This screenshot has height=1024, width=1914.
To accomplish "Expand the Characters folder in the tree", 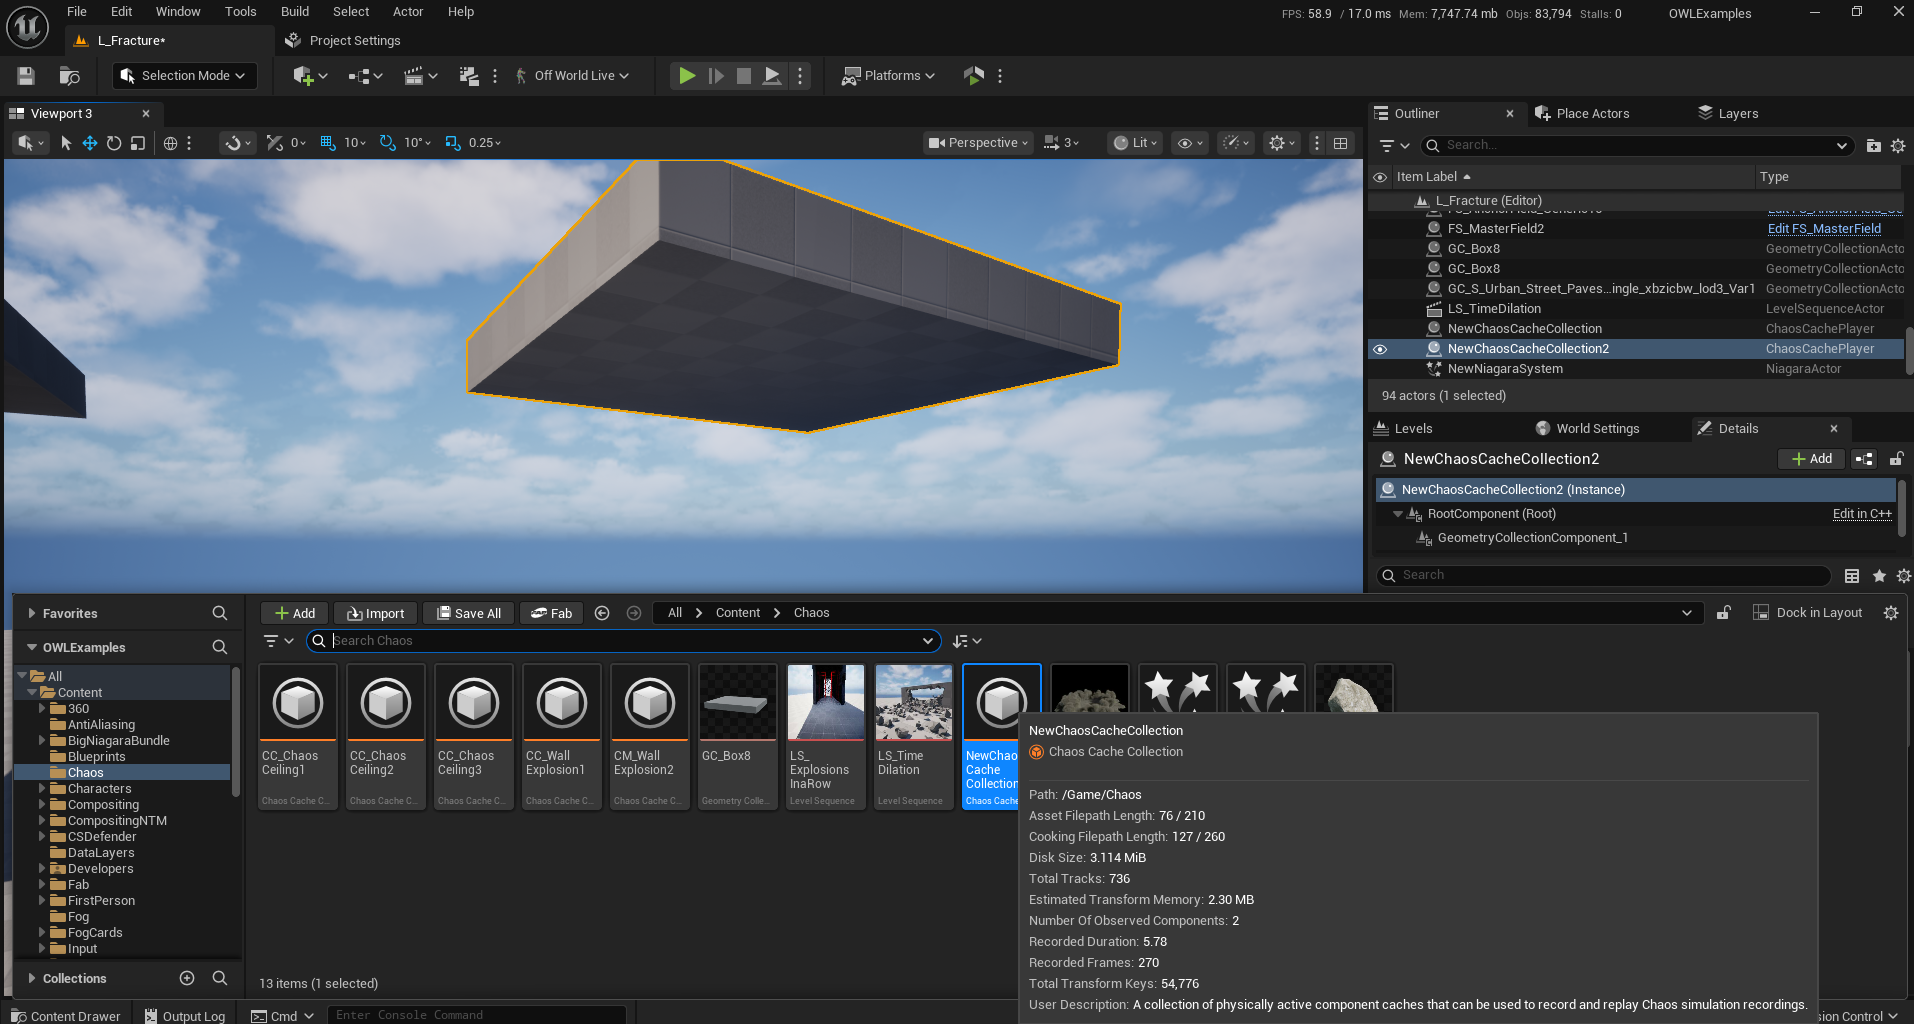I will click(x=42, y=789).
